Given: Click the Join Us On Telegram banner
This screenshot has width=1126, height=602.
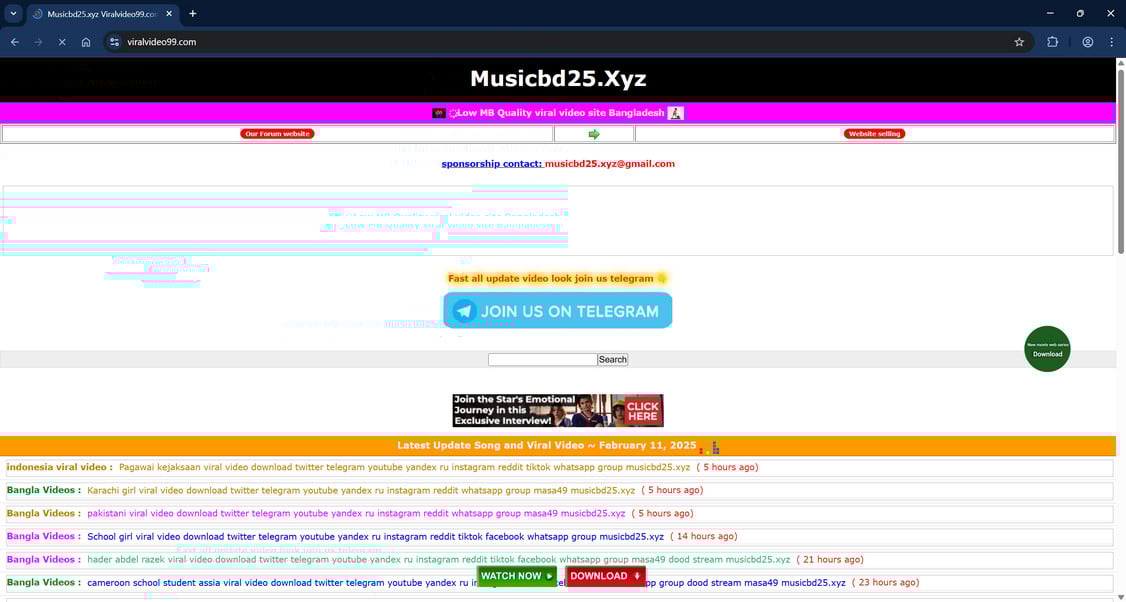Looking at the screenshot, I should click(558, 311).
